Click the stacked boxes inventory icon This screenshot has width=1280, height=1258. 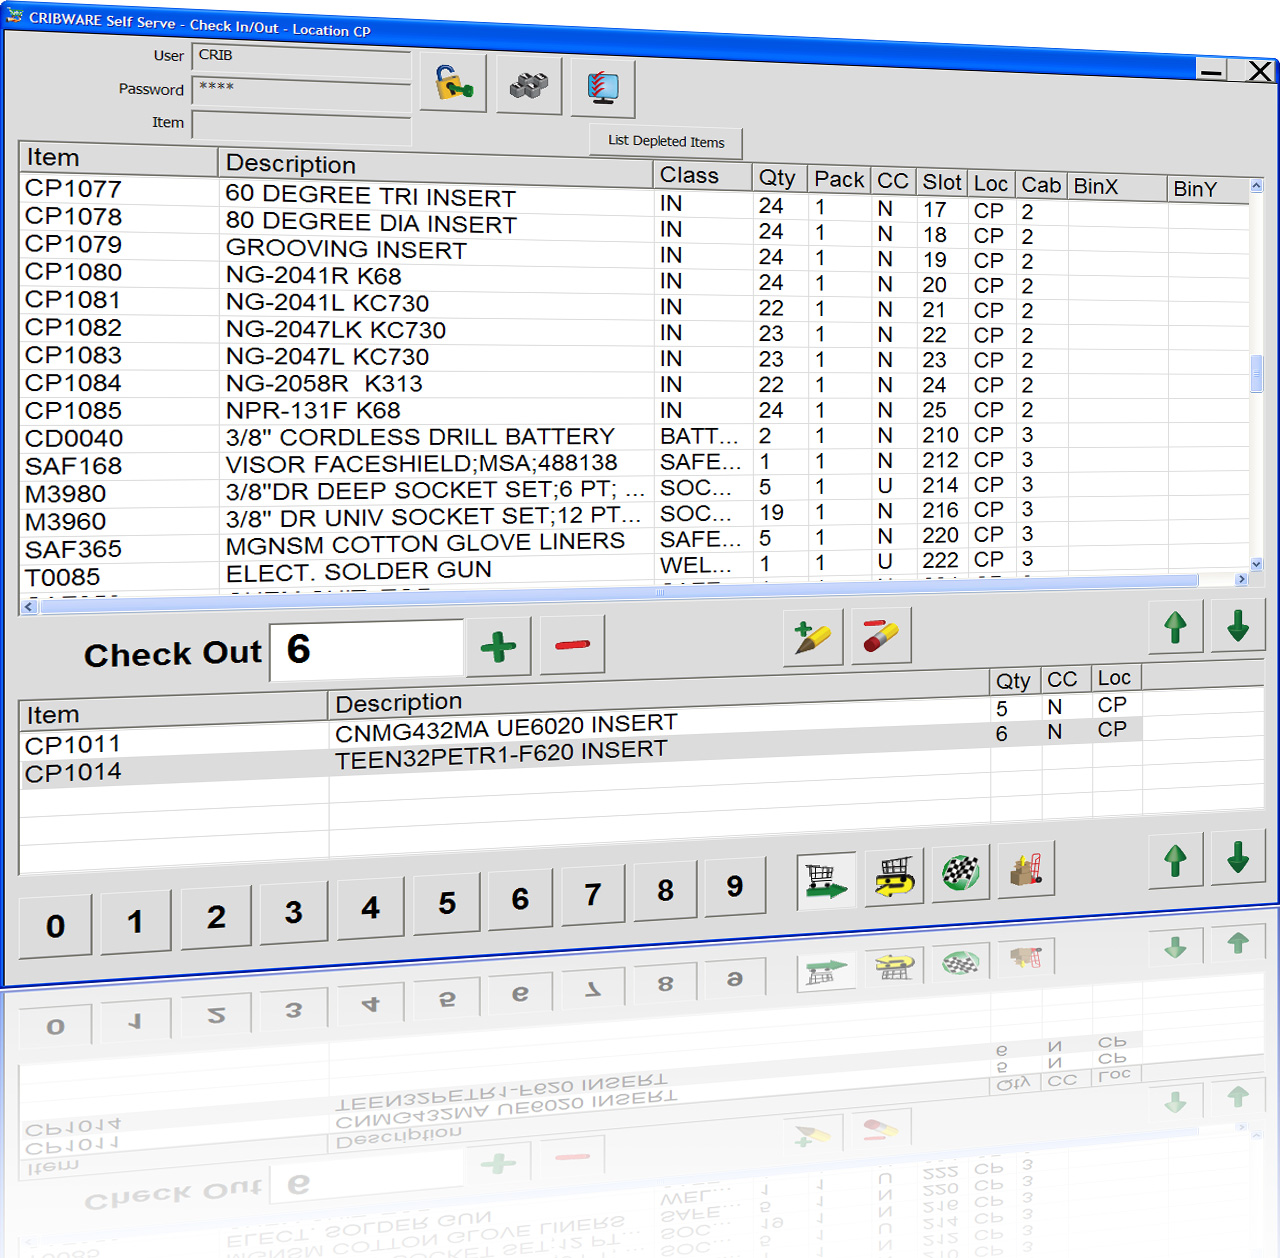[528, 86]
